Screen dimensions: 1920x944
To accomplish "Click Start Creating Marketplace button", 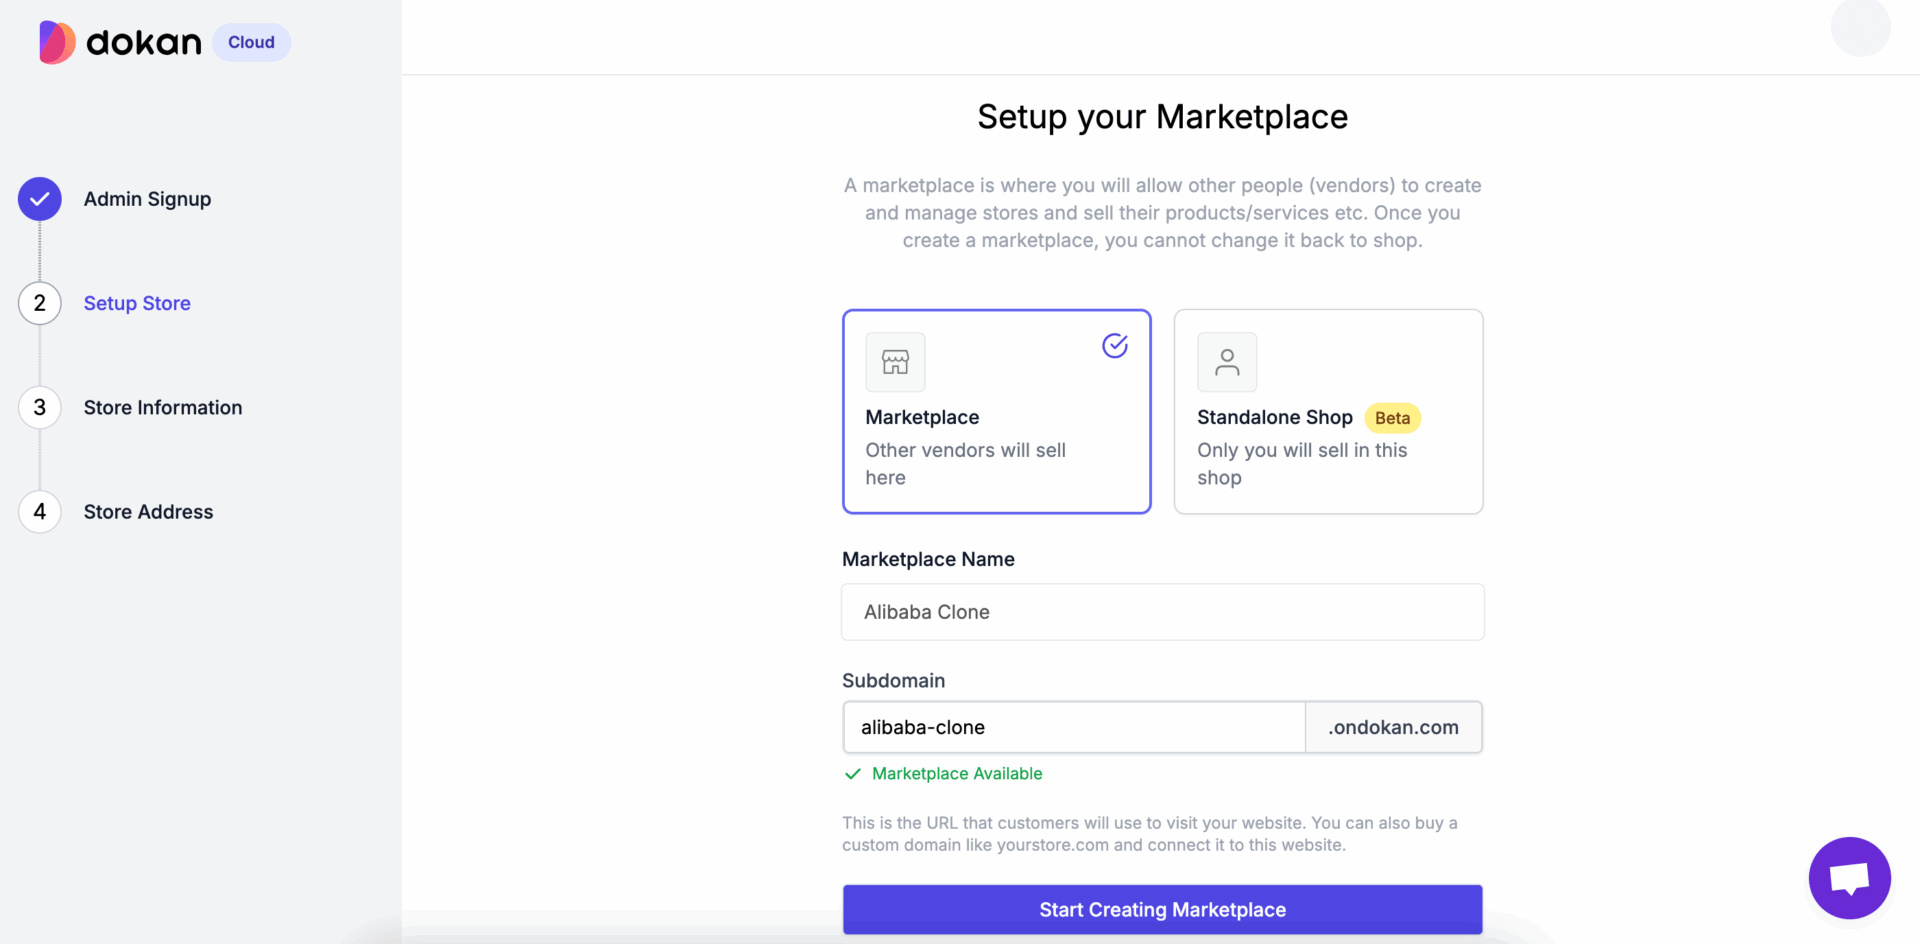I will coord(1162,909).
